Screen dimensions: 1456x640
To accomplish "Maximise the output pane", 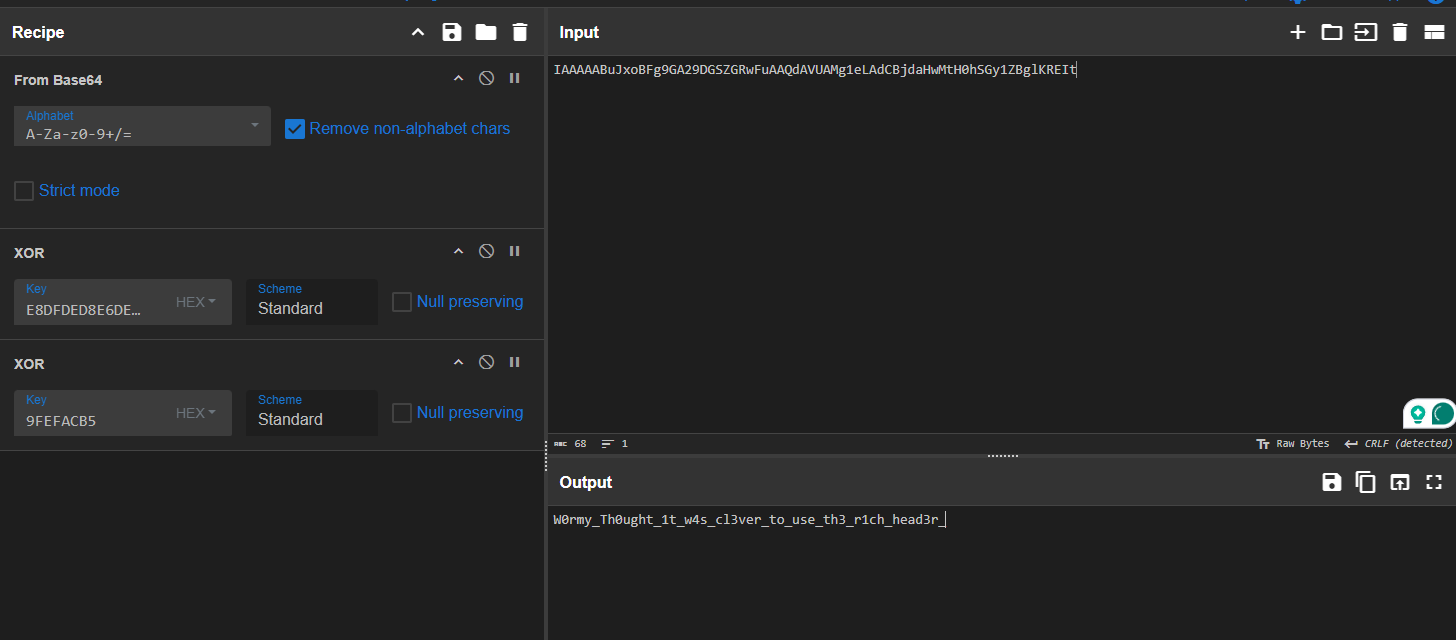I will [x=1434, y=482].
